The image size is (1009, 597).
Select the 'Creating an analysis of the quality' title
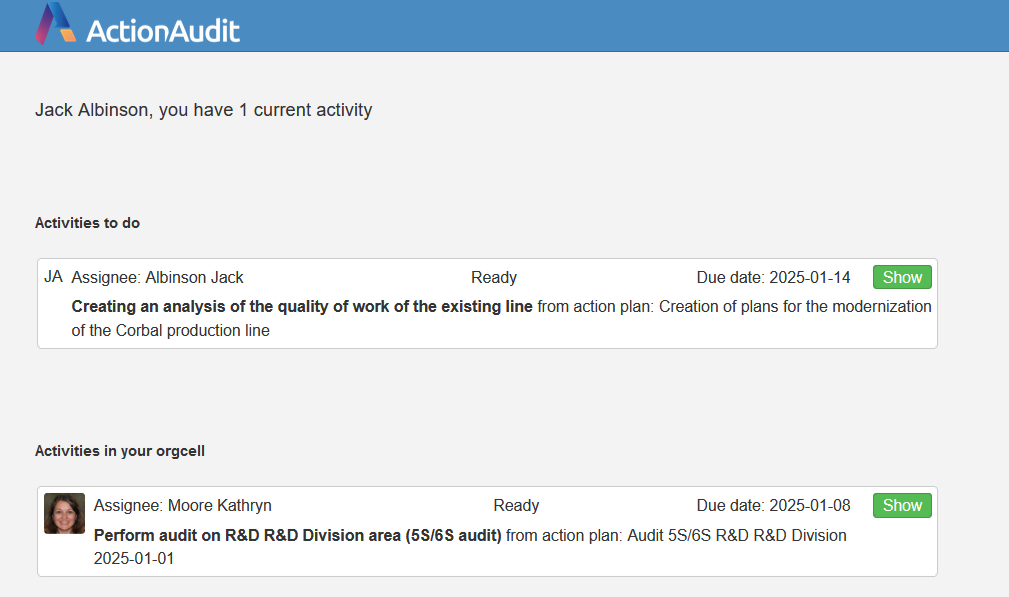coord(302,306)
